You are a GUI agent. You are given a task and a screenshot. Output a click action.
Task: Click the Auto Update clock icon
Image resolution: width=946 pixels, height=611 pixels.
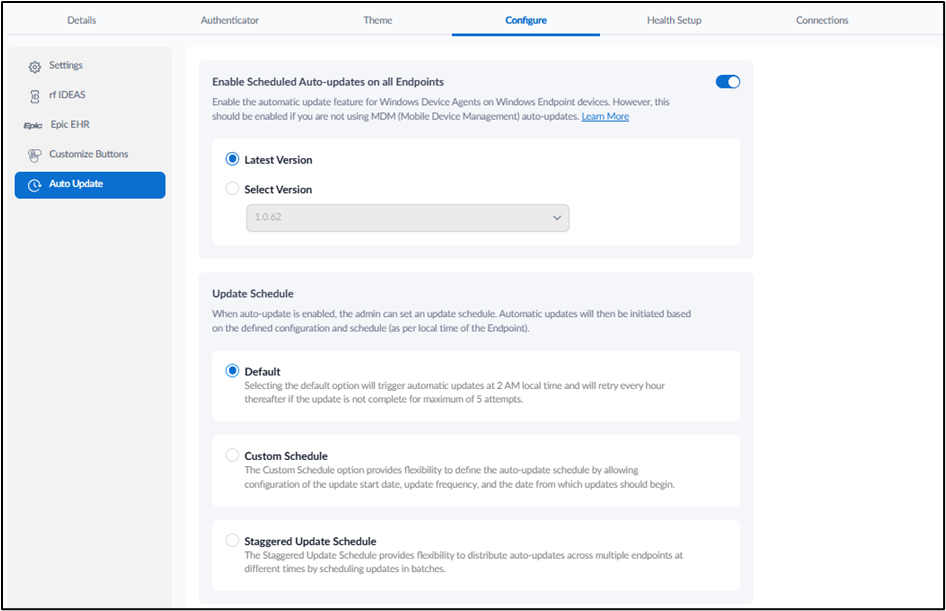34,185
